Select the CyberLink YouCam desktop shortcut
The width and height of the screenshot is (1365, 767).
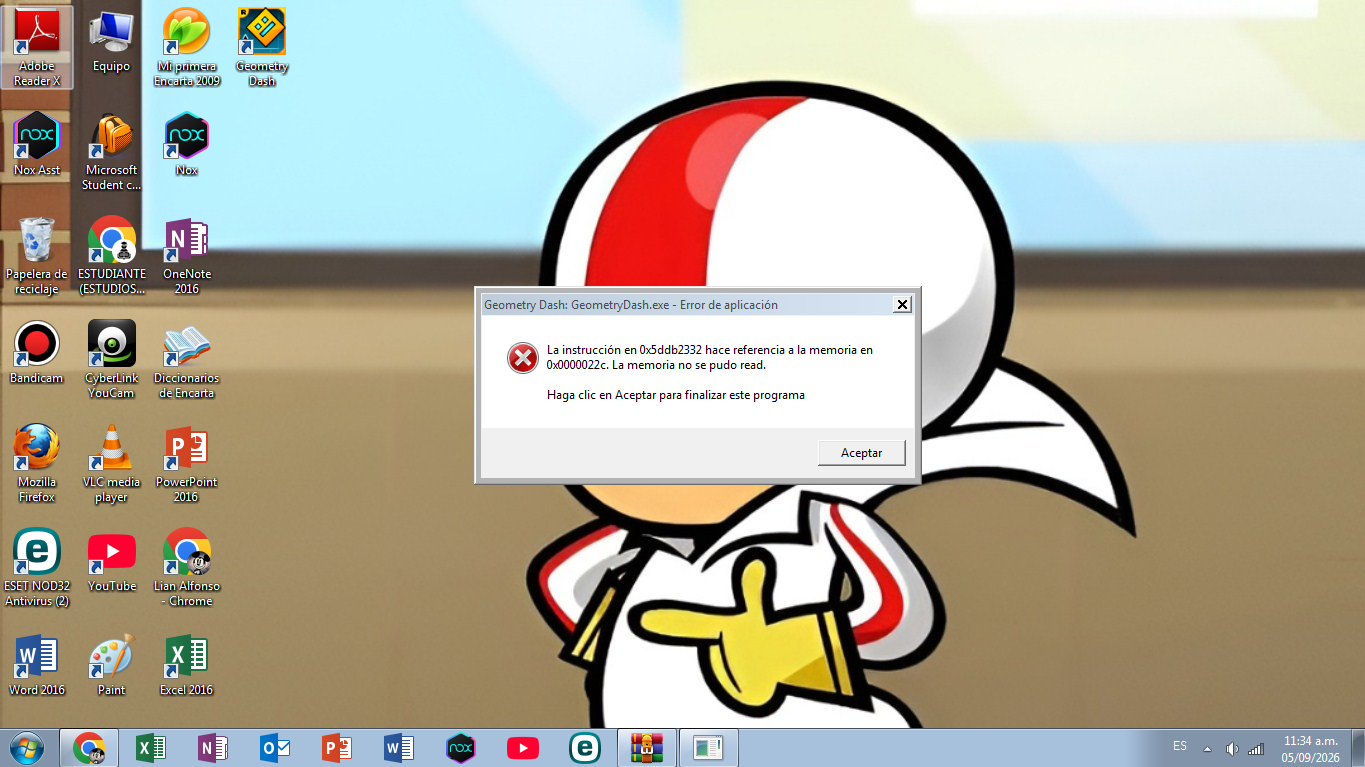[111, 360]
